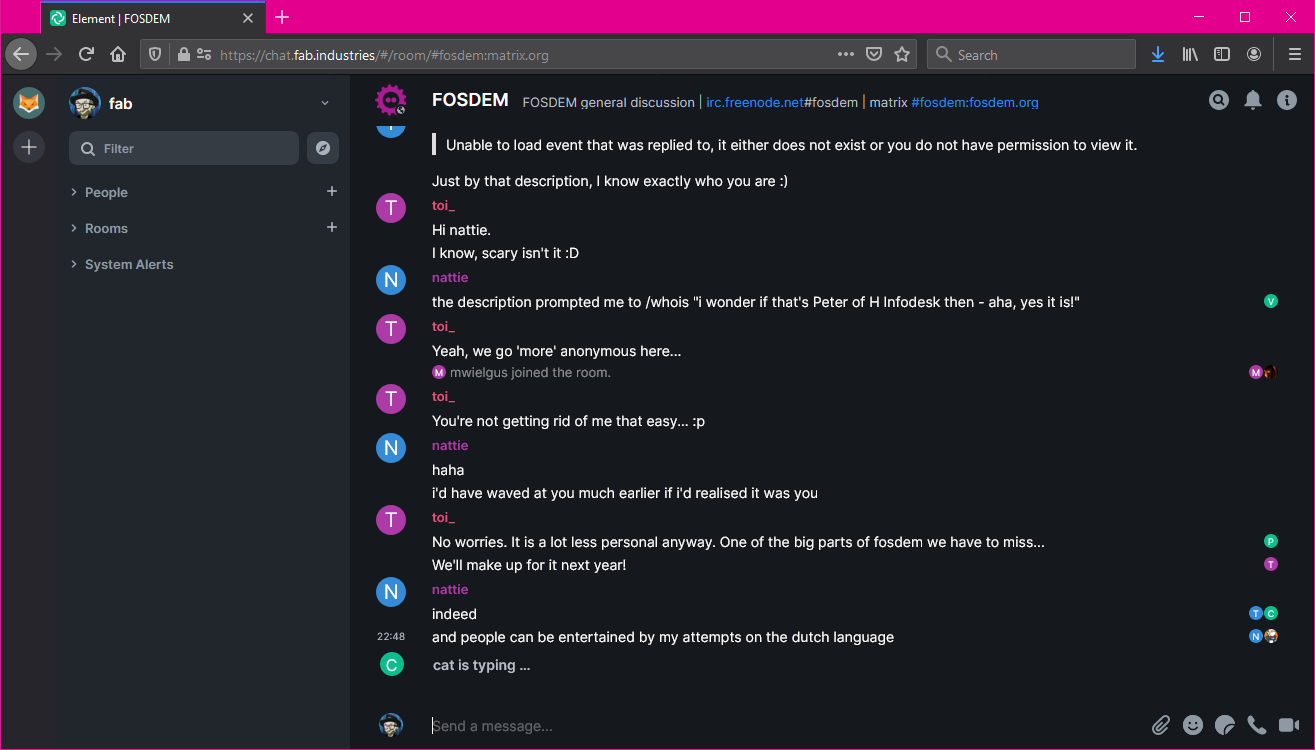This screenshot has height=750, width=1315.
Task: Start a voice call
Action: point(1257,725)
